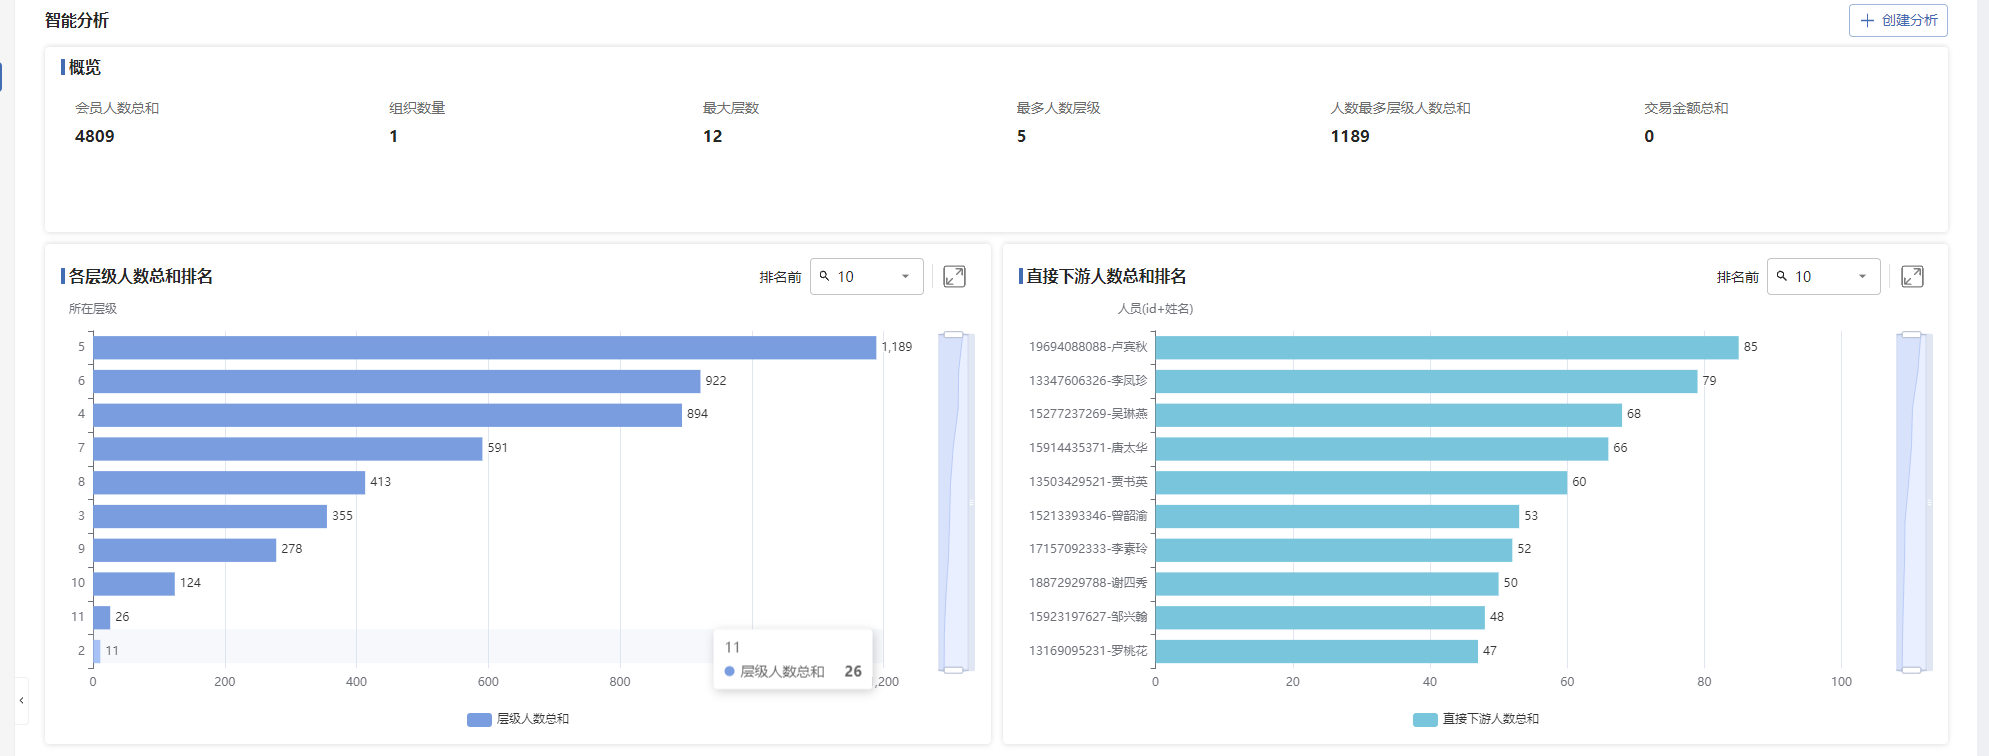Toggle the 直接下游人数总和 legend swatch
The image size is (1989, 756).
(x=1425, y=719)
